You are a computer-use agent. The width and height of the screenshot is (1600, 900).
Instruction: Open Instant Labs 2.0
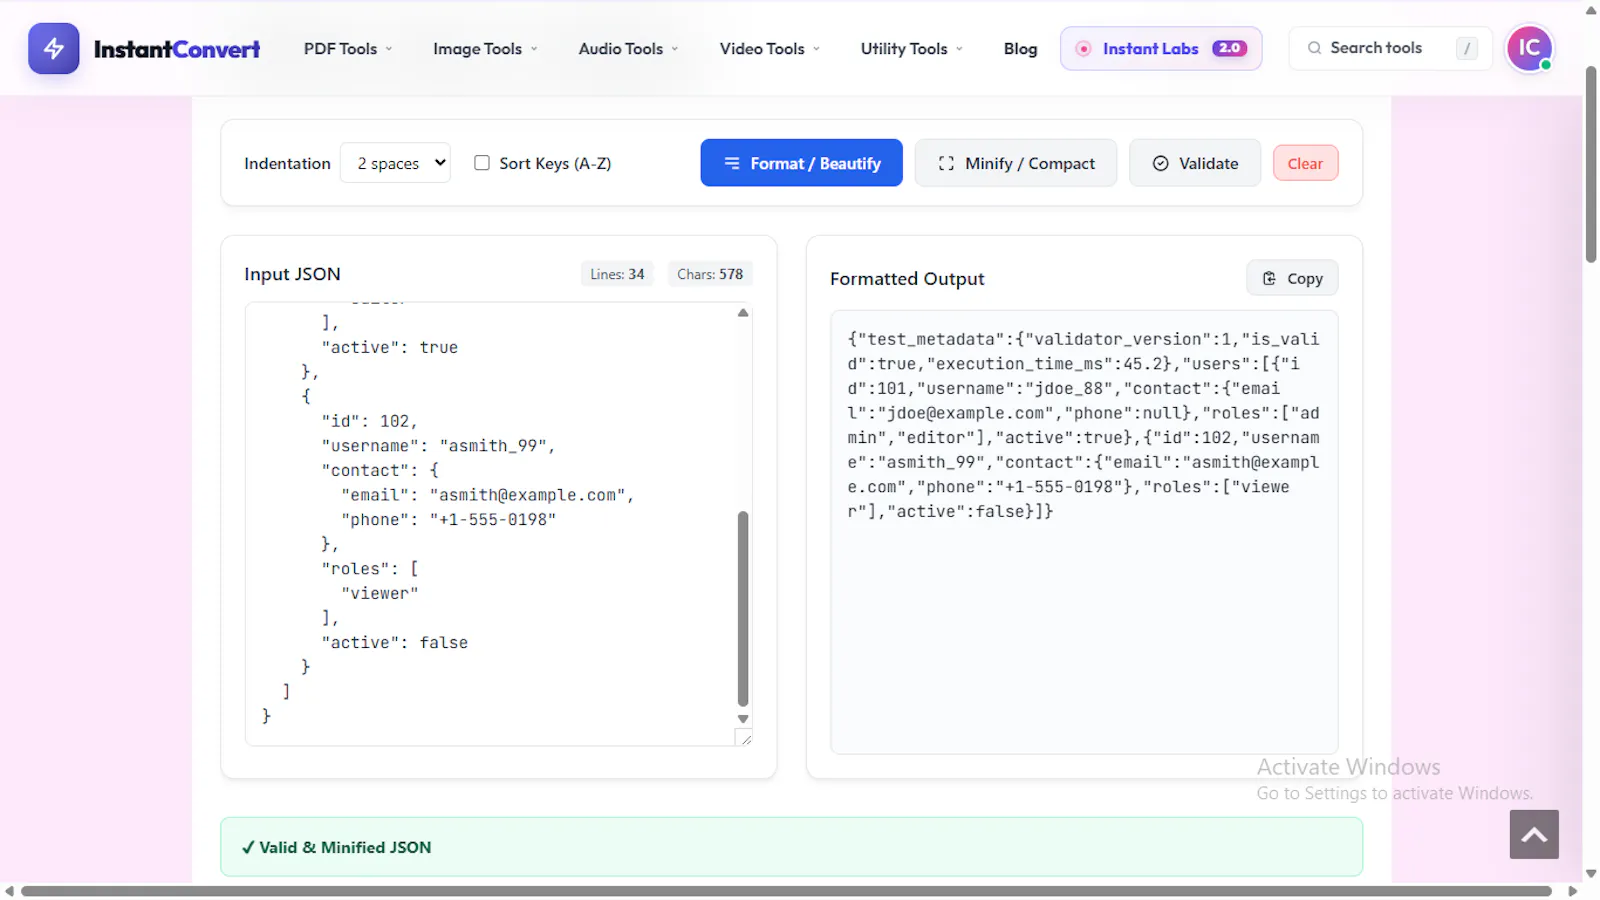(x=1161, y=48)
